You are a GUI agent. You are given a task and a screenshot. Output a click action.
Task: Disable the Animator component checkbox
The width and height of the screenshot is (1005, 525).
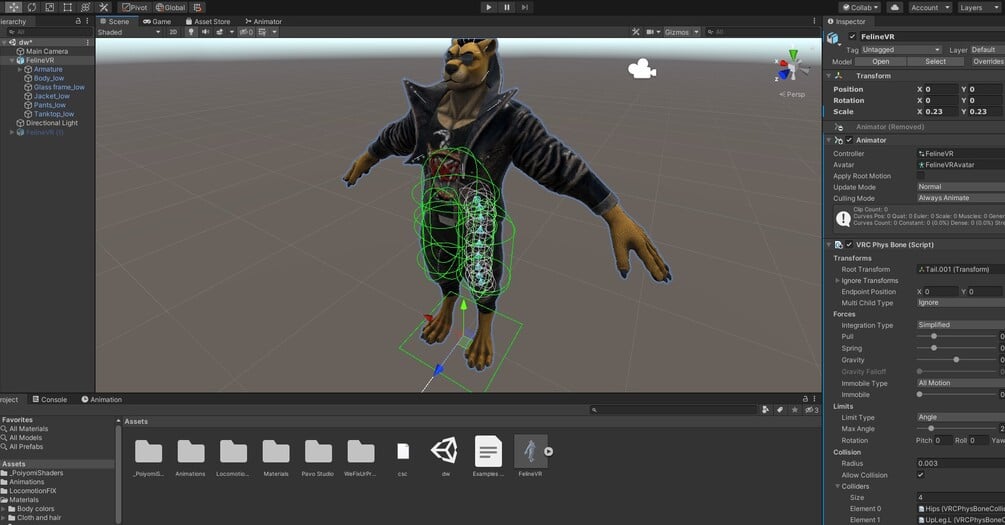pyautogui.click(x=849, y=140)
